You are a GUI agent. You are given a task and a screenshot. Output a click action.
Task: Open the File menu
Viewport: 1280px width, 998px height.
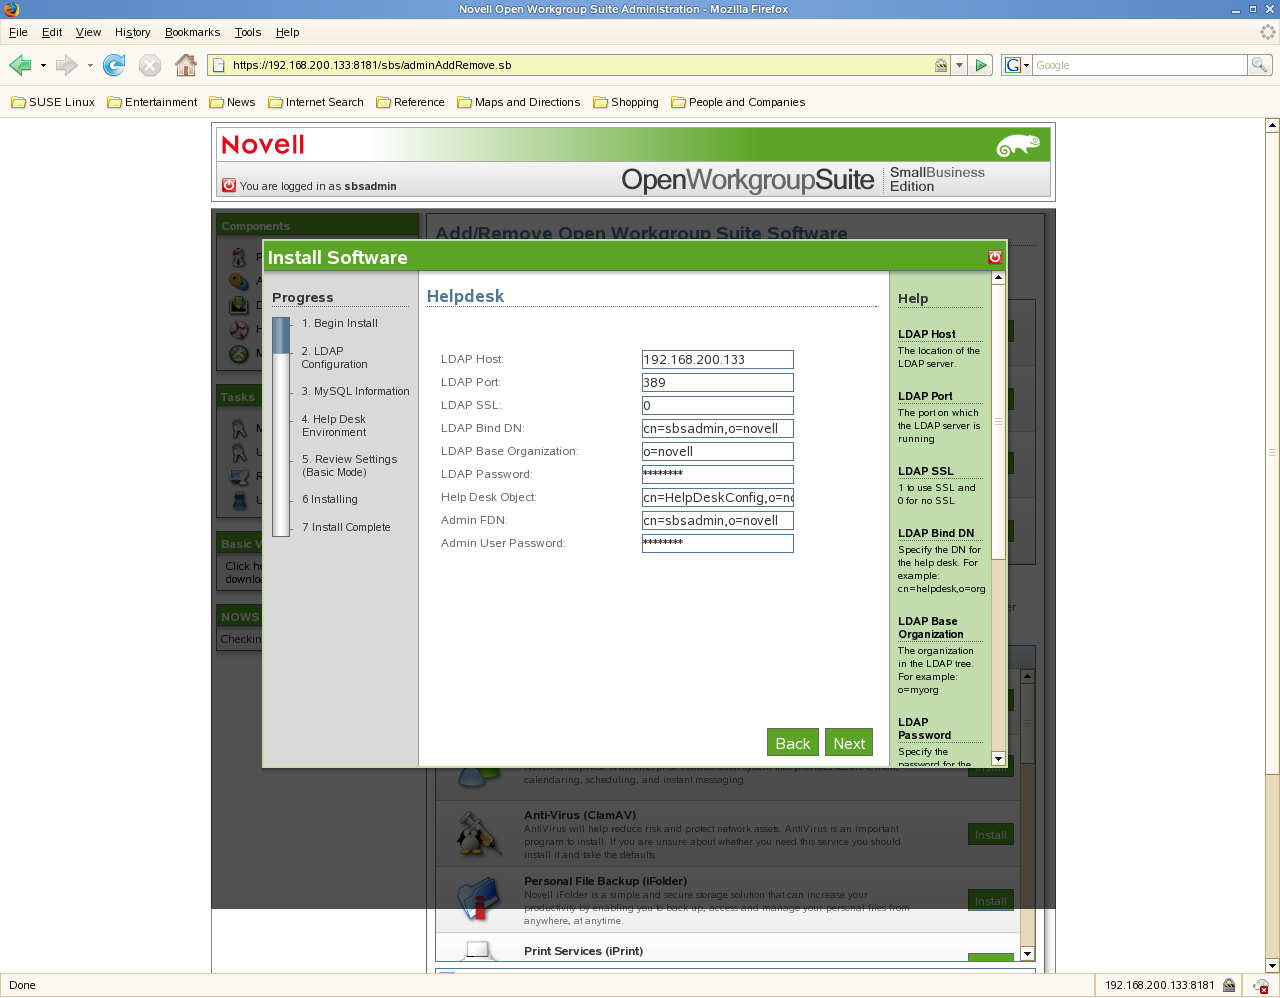pos(18,32)
